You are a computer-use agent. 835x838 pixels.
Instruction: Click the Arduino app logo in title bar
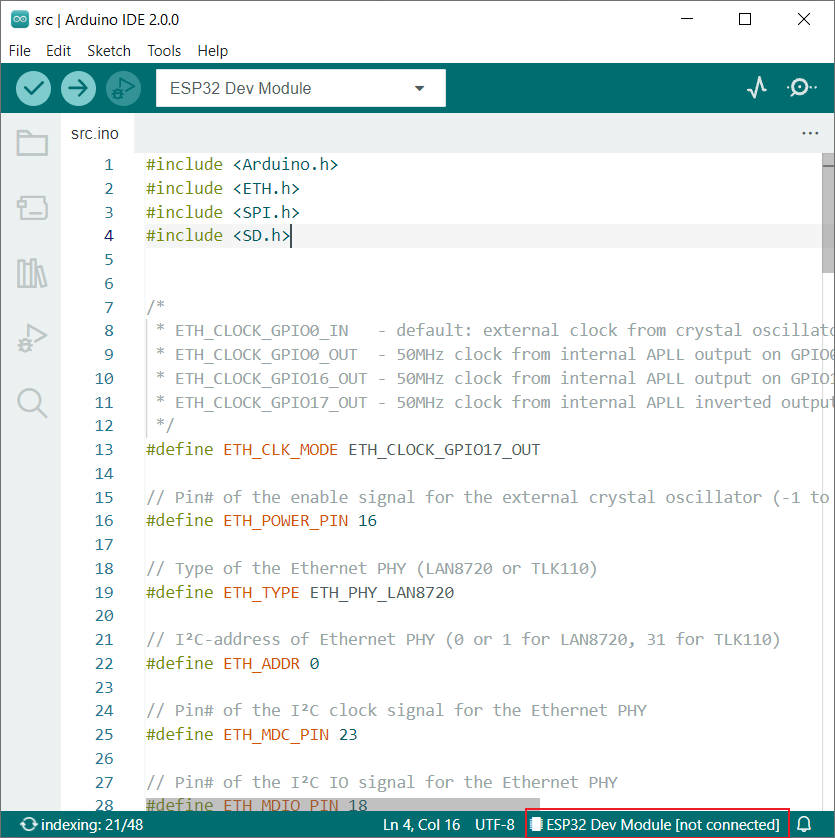(20, 19)
